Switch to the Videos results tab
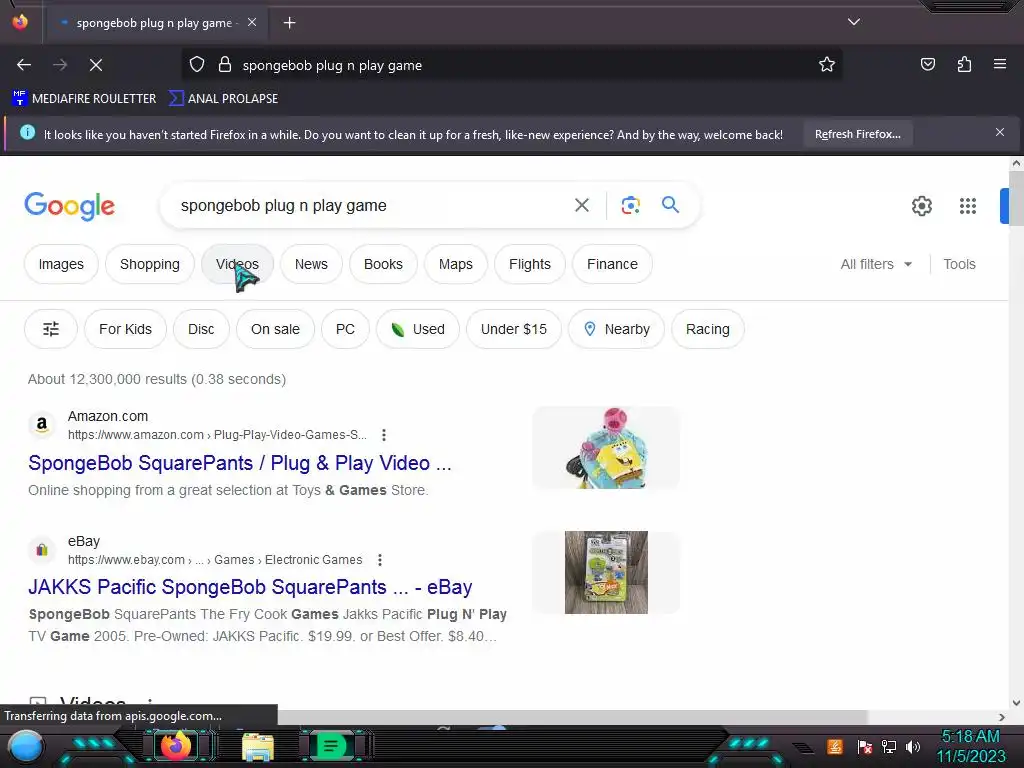This screenshot has width=1024, height=768. (x=237, y=264)
